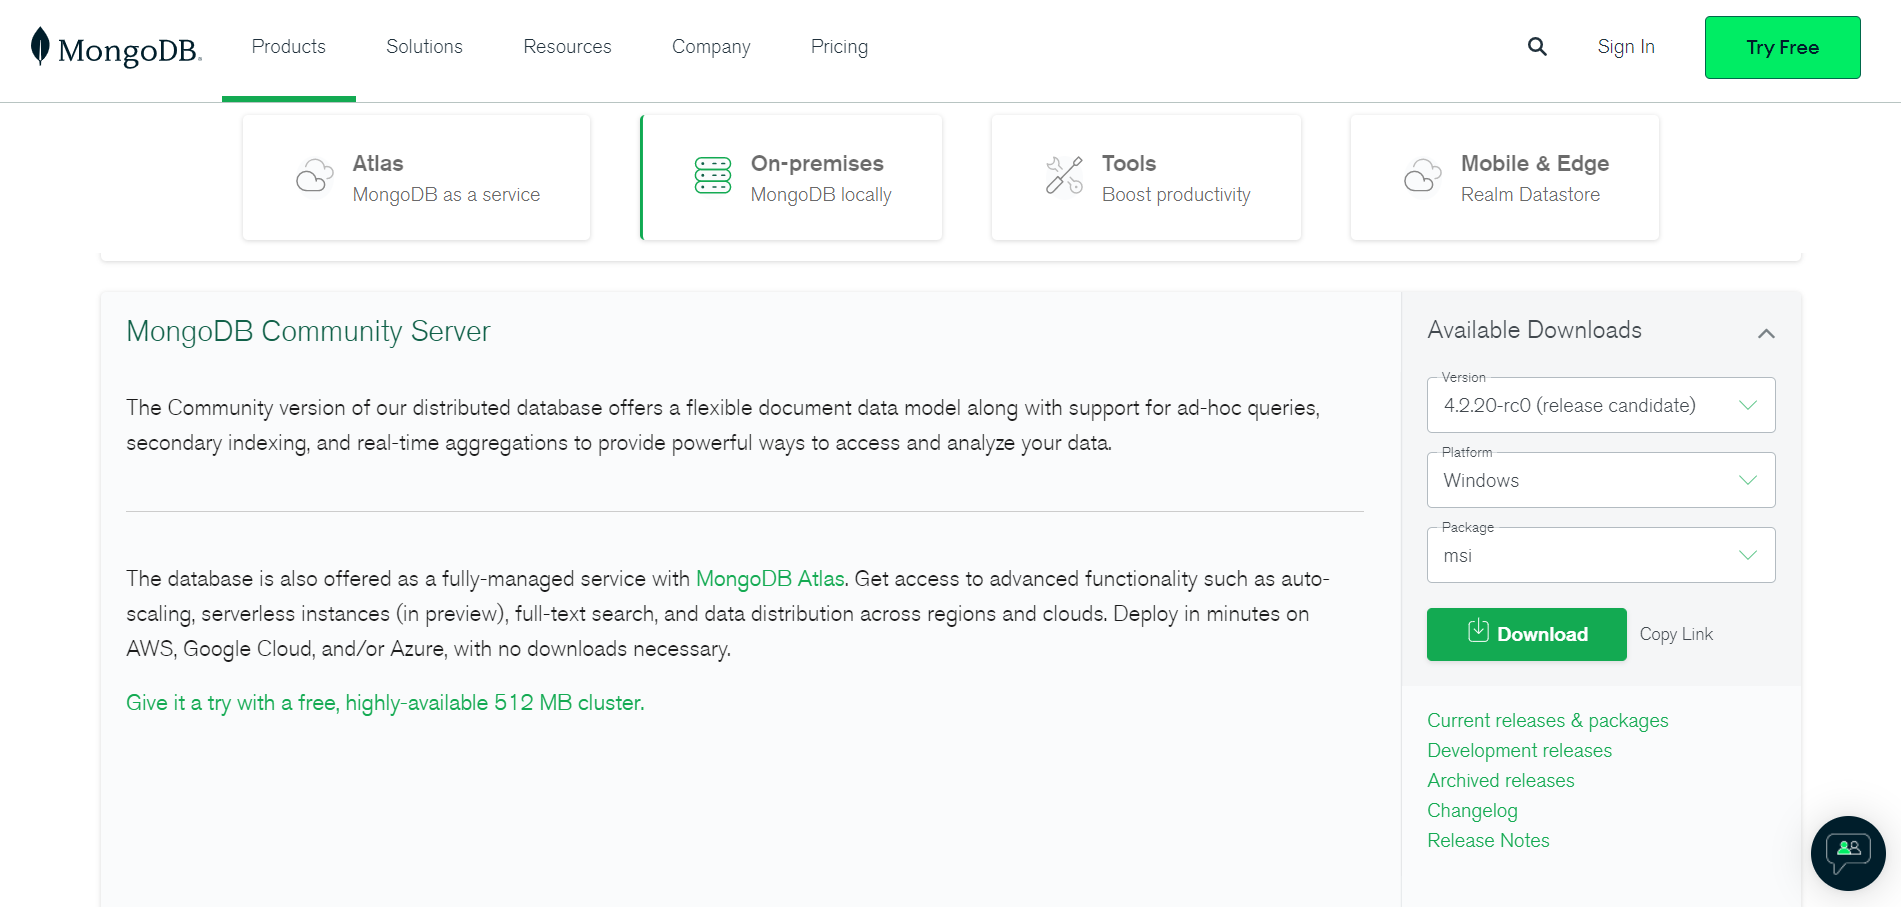This screenshot has width=1901, height=907.
Task: Click the Tools wrench icon
Action: click(x=1064, y=176)
